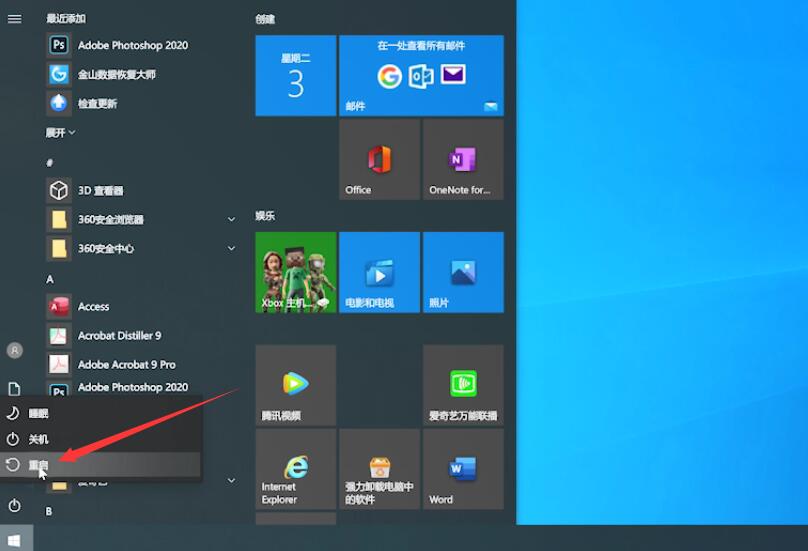This screenshot has height=551, width=808.
Task: Select 重启 restart in power menu
Action: 100,465
